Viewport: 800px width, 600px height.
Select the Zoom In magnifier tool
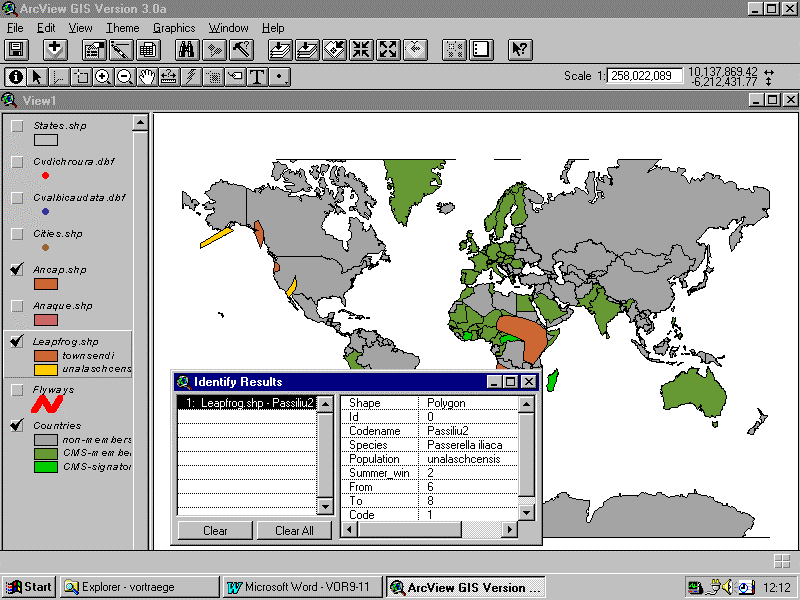pos(103,77)
